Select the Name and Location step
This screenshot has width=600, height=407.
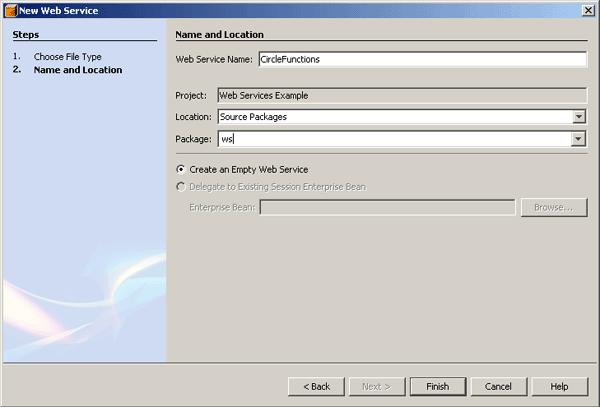click(x=78, y=70)
